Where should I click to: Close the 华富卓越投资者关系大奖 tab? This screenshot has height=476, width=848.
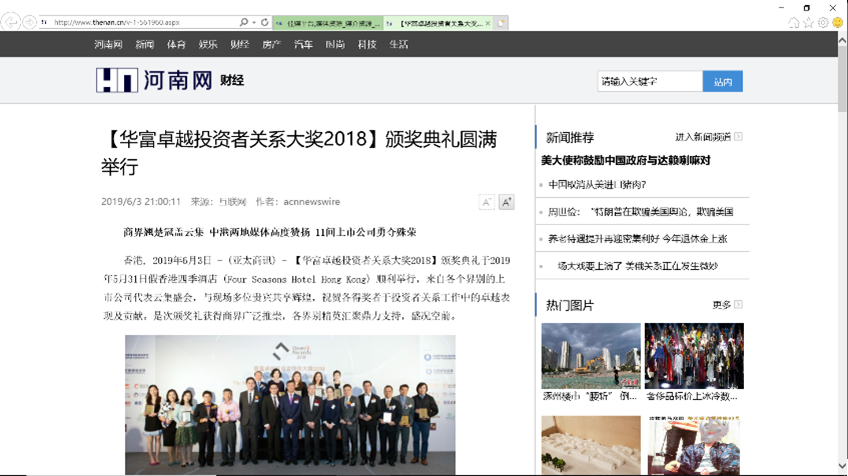[x=488, y=23]
